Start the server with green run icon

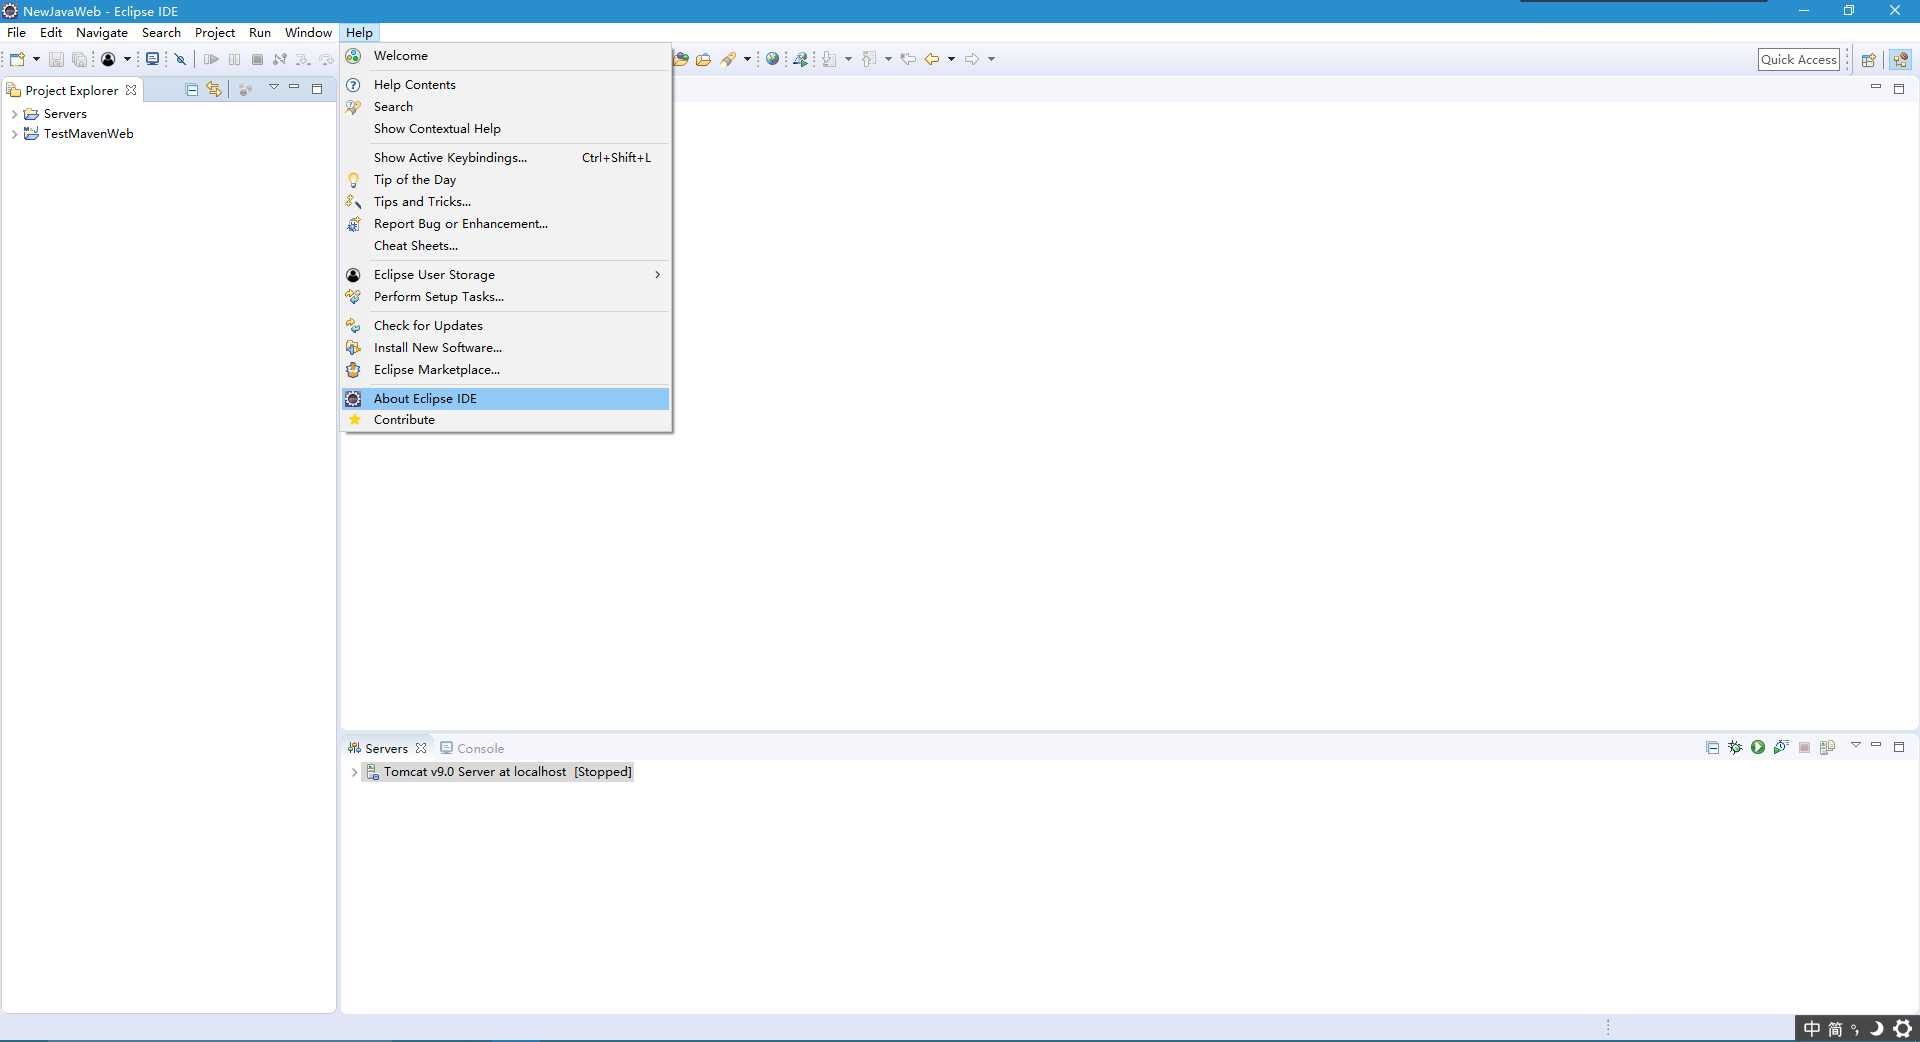[x=1758, y=747]
